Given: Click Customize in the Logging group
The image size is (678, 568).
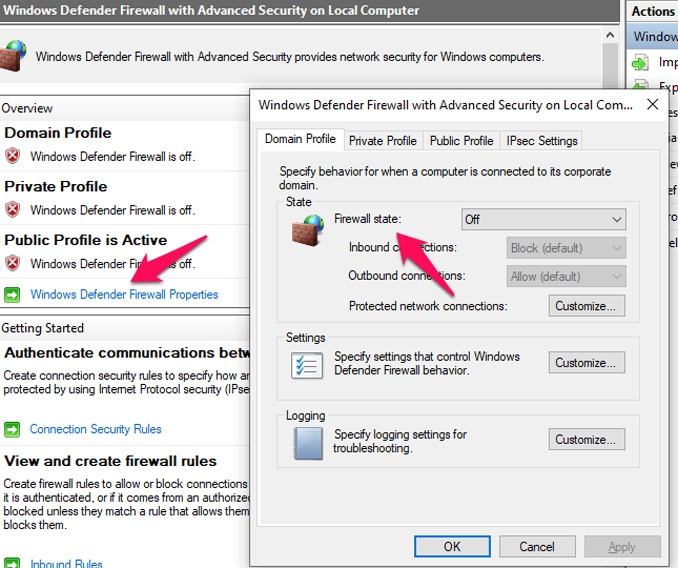Looking at the screenshot, I should 587,439.
